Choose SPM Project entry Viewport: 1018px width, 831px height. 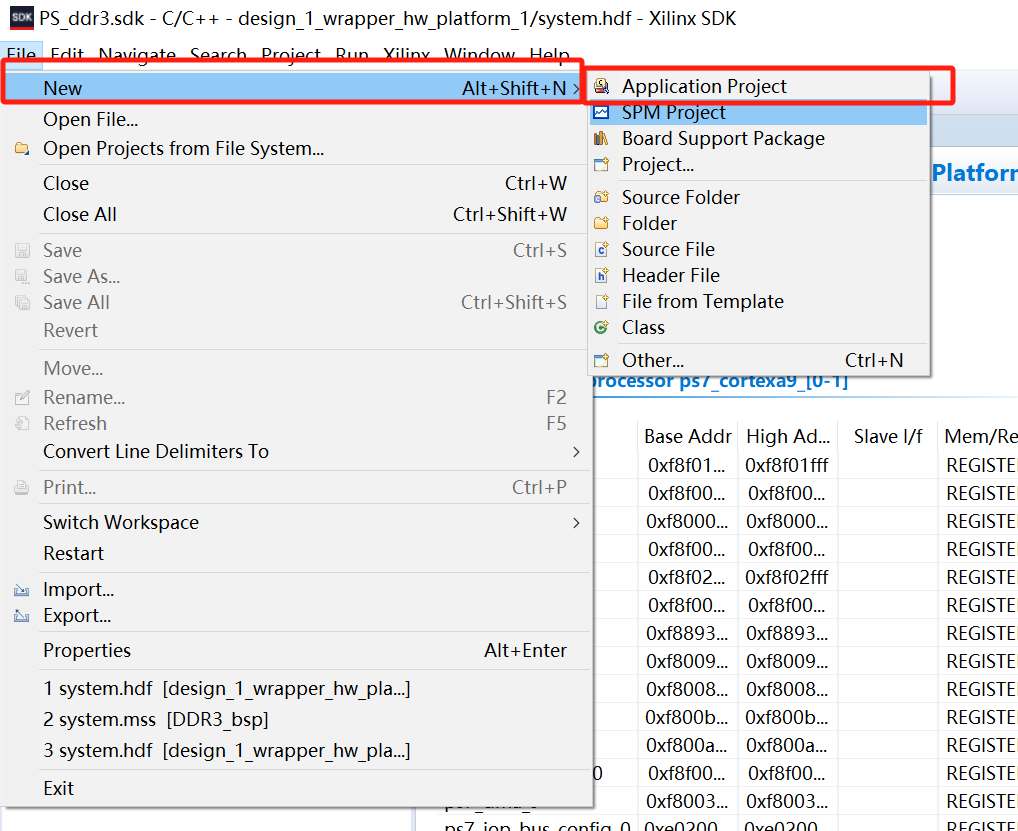760,112
